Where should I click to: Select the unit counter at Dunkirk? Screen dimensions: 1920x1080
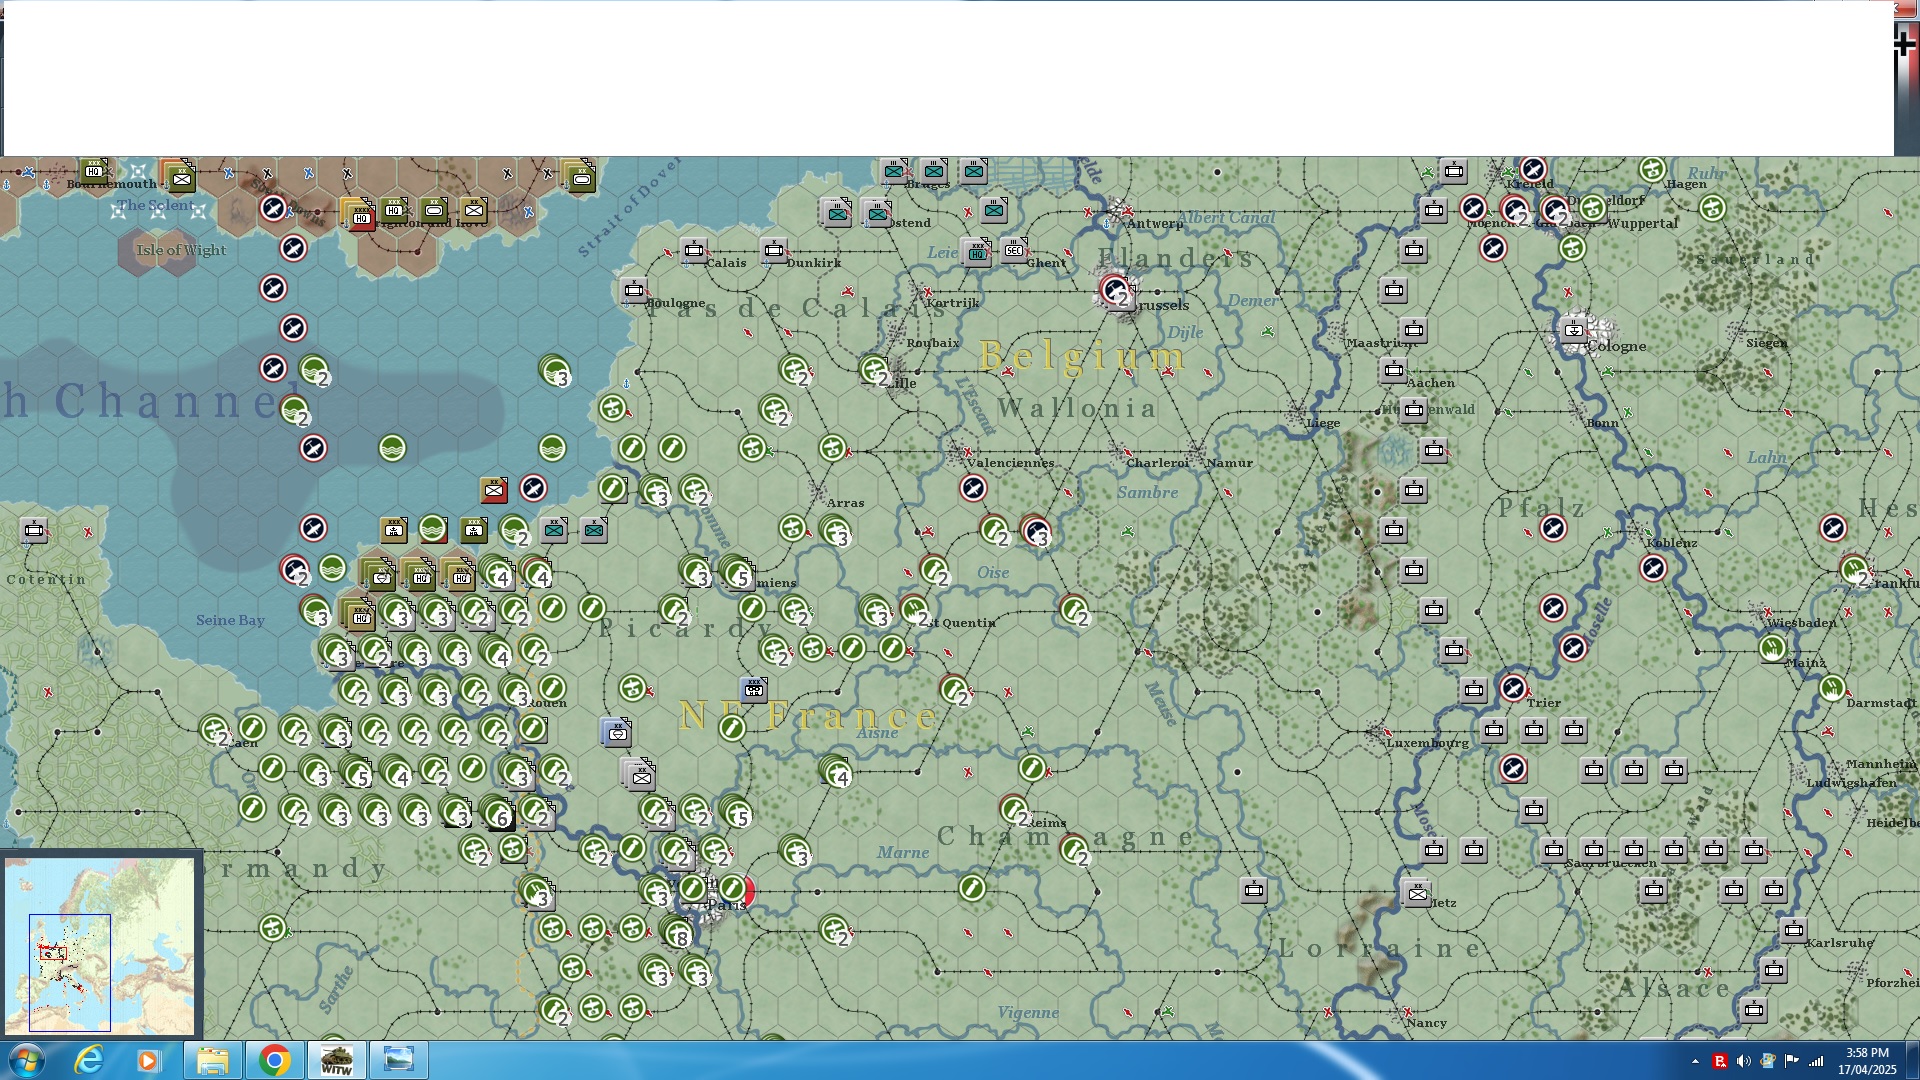774,250
